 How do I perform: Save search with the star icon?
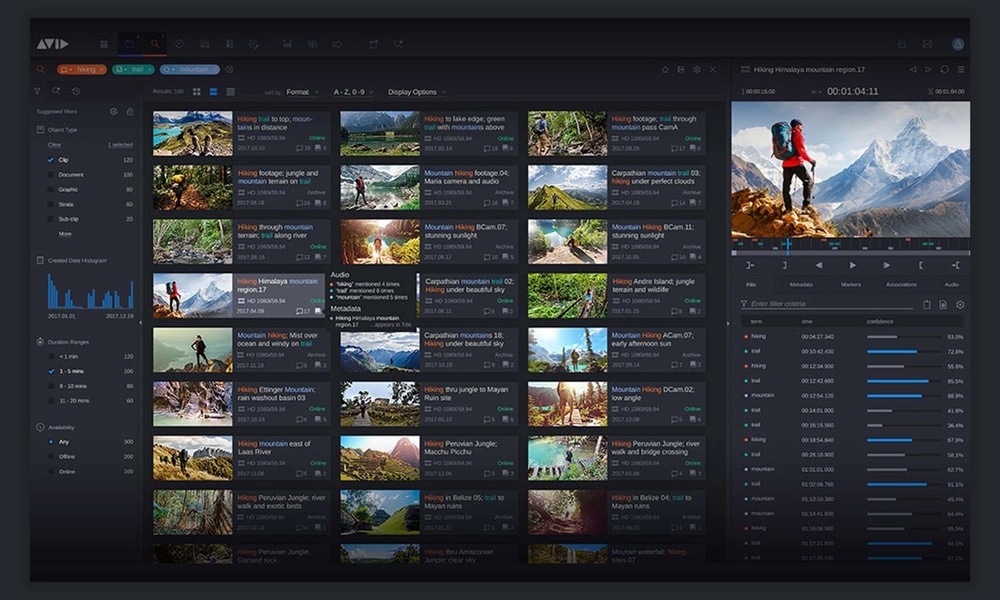(x=665, y=69)
